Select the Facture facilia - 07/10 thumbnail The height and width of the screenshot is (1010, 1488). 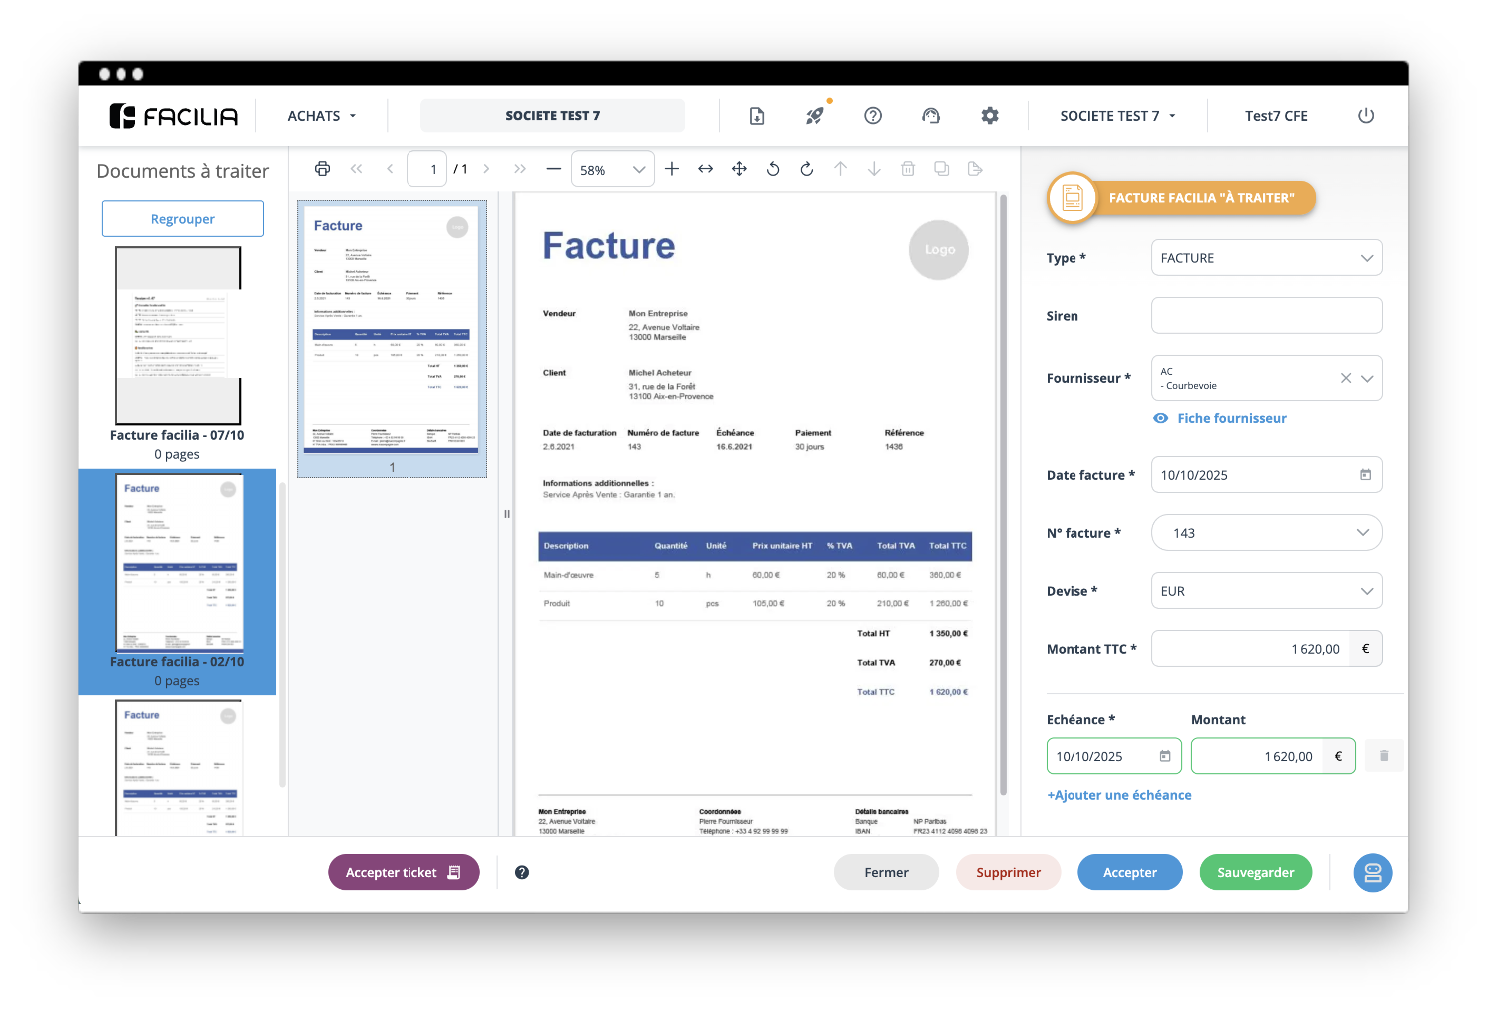(178, 336)
